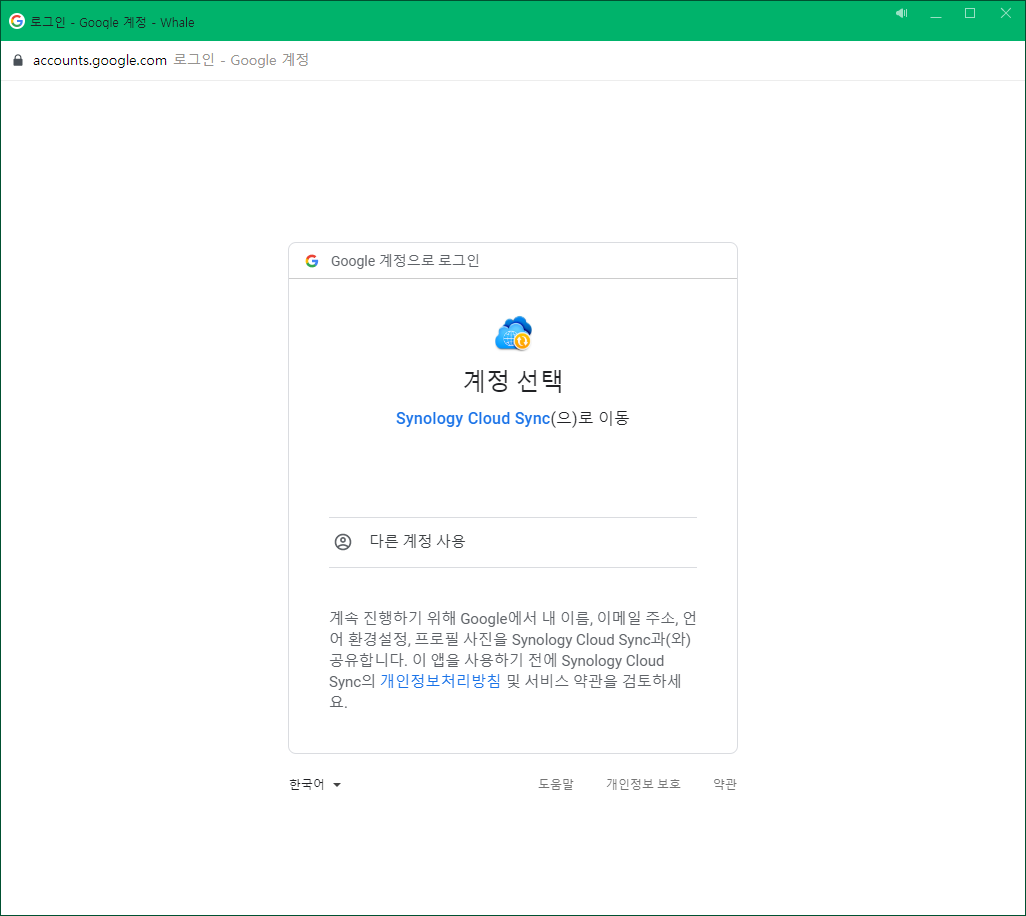Click the accounts.google.com address text

tap(99, 60)
